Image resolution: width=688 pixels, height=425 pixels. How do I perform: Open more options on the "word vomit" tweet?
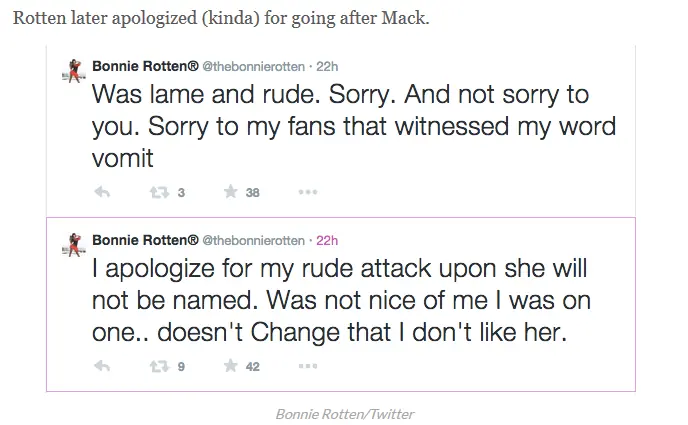point(308,193)
